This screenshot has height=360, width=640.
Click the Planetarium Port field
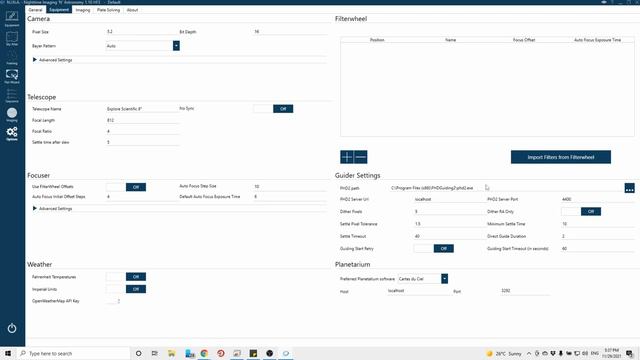(x=524, y=291)
